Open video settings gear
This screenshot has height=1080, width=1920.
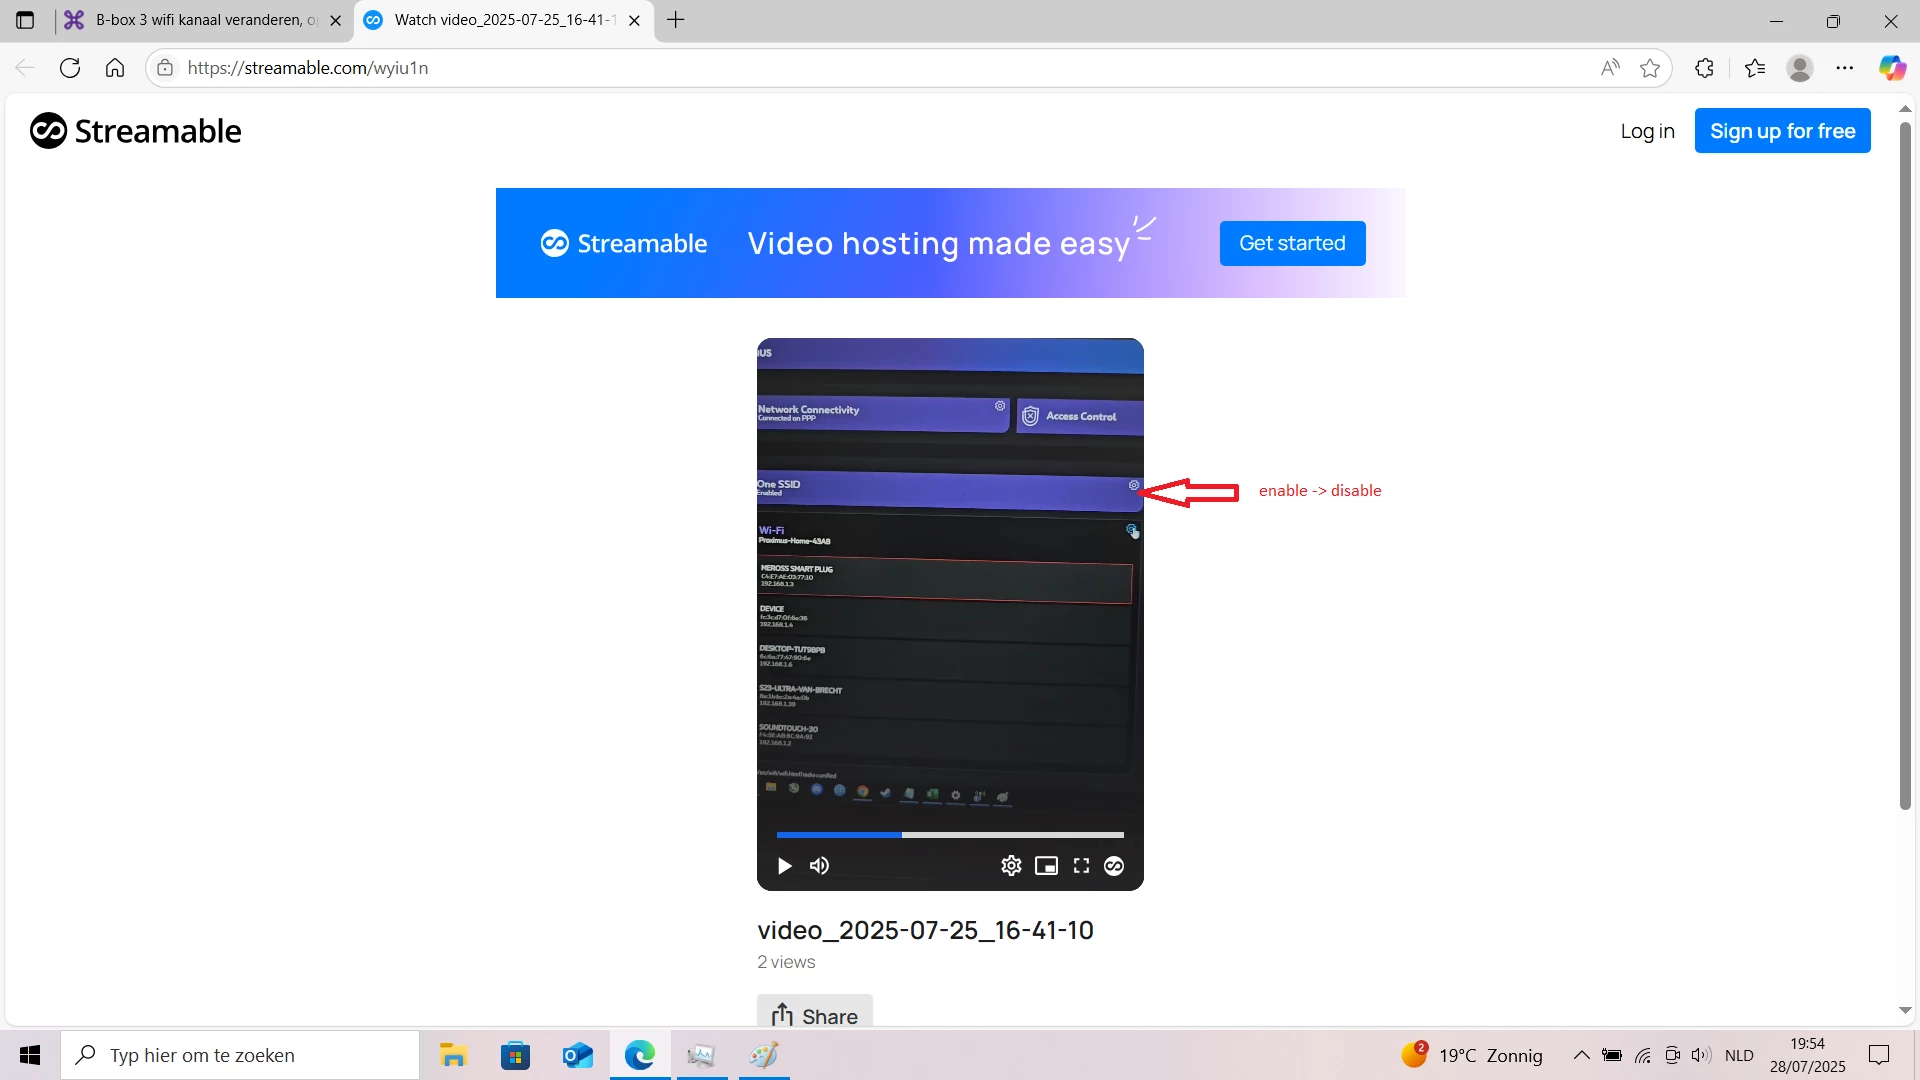click(x=1011, y=866)
